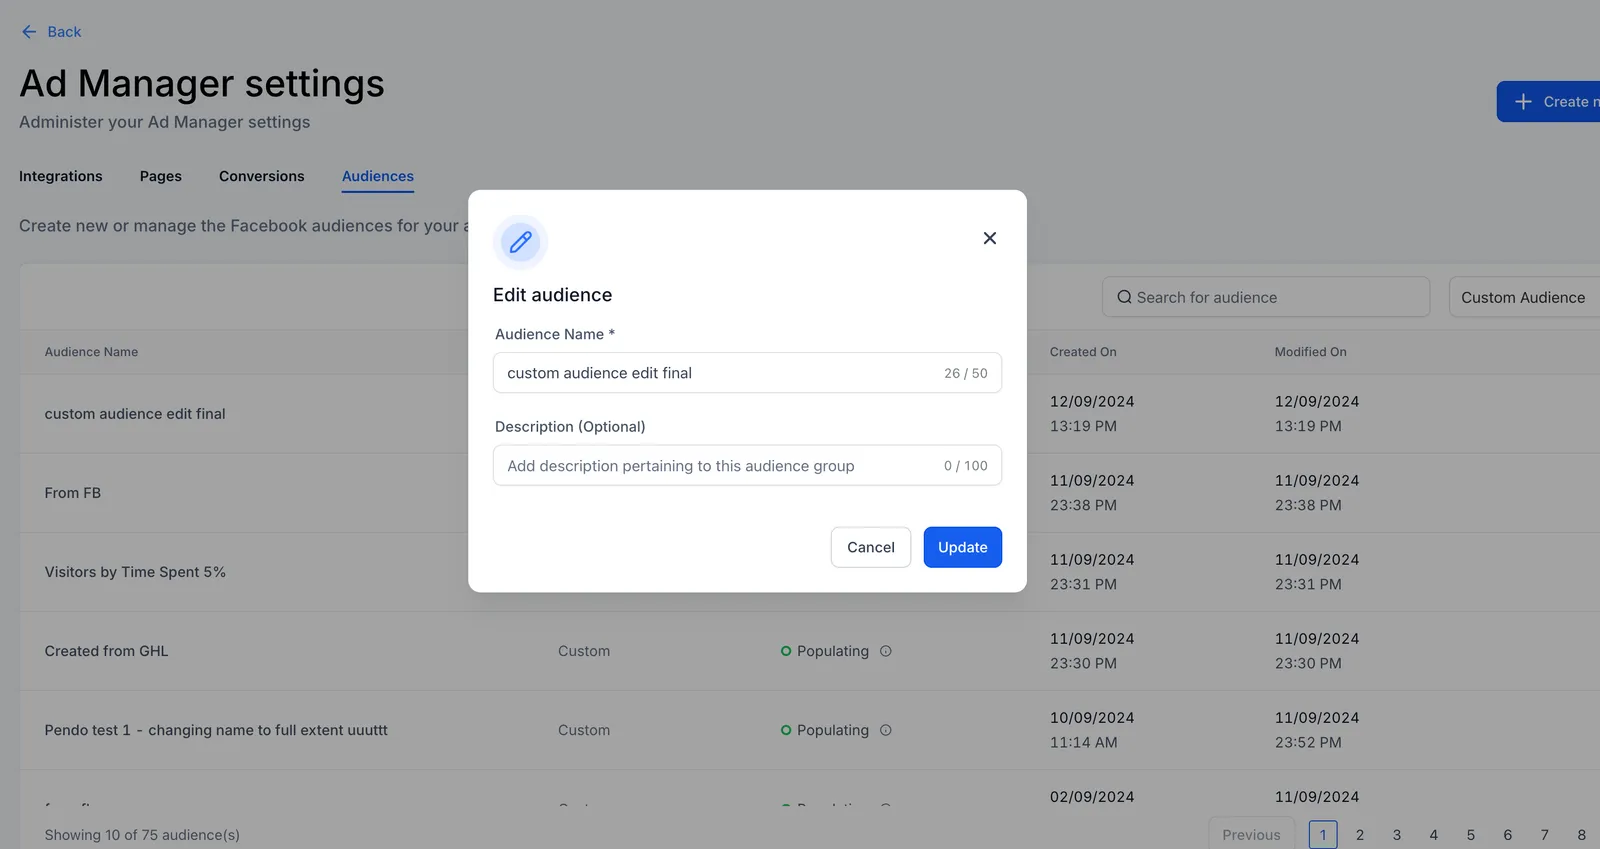Click the 'From FB' audience row
Viewport: 1600px width, 849px height.
[810, 493]
